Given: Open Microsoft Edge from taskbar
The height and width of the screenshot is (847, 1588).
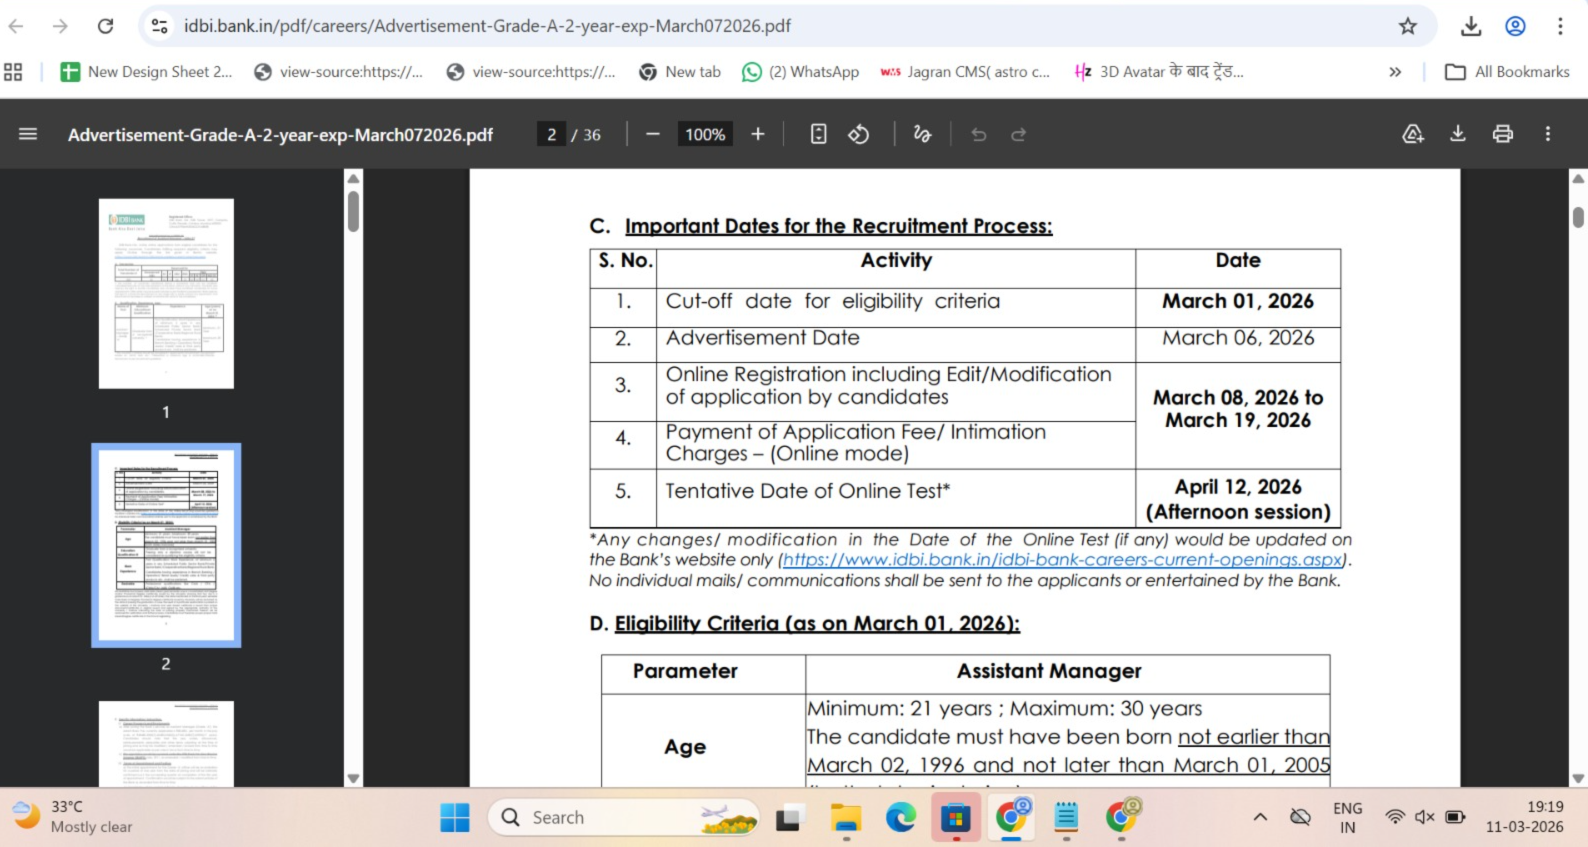Looking at the screenshot, I should pyautogui.click(x=901, y=818).
